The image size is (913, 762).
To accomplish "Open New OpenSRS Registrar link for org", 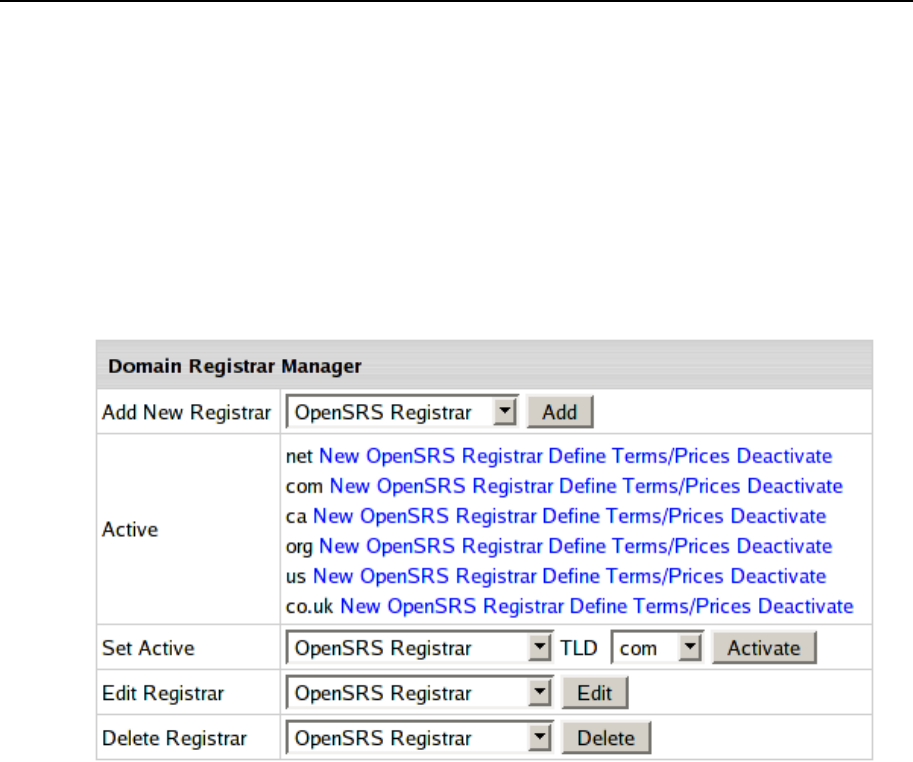I will 431,547.
